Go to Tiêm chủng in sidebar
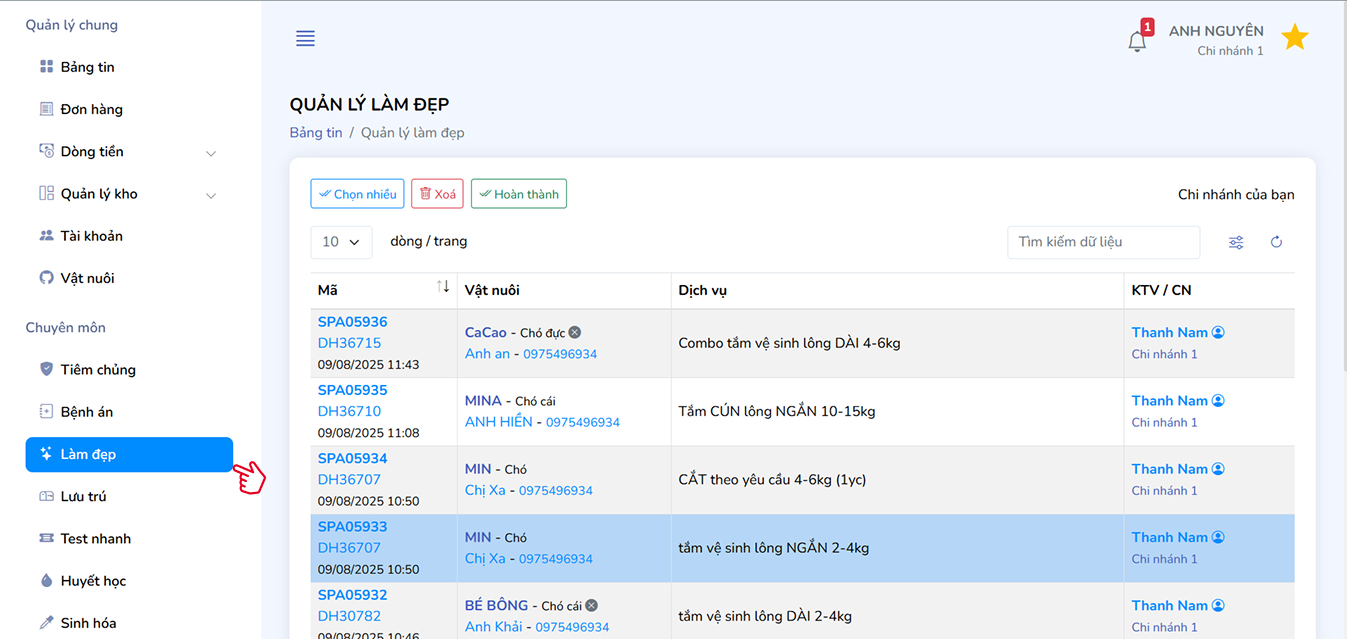 click(97, 370)
